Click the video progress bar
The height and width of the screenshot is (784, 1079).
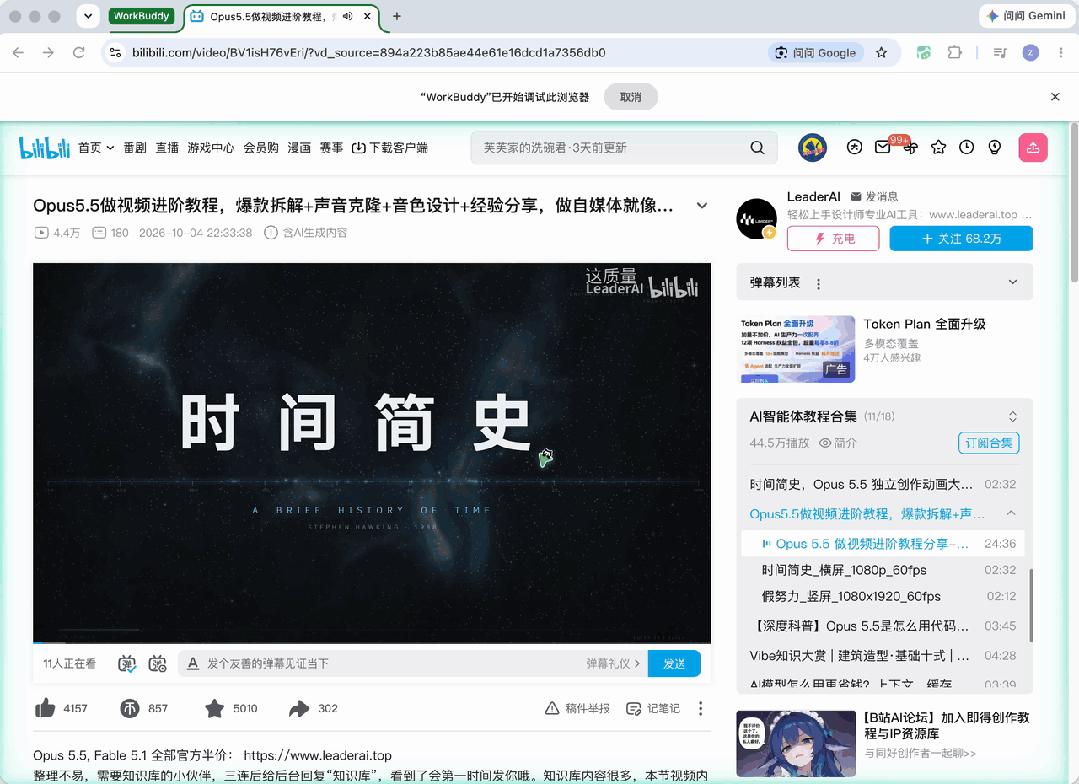(x=372, y=642)
